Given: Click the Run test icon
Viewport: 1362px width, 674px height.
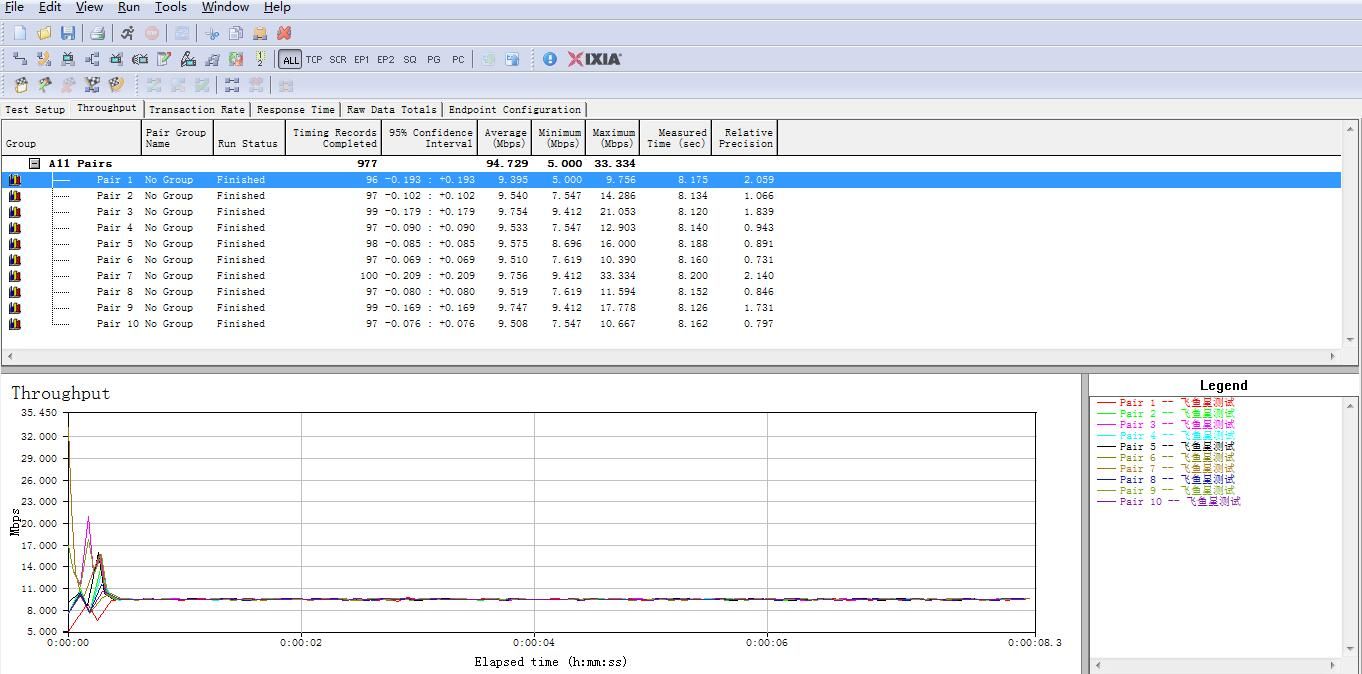Looking at the screenshot, I should click(127, 33).
